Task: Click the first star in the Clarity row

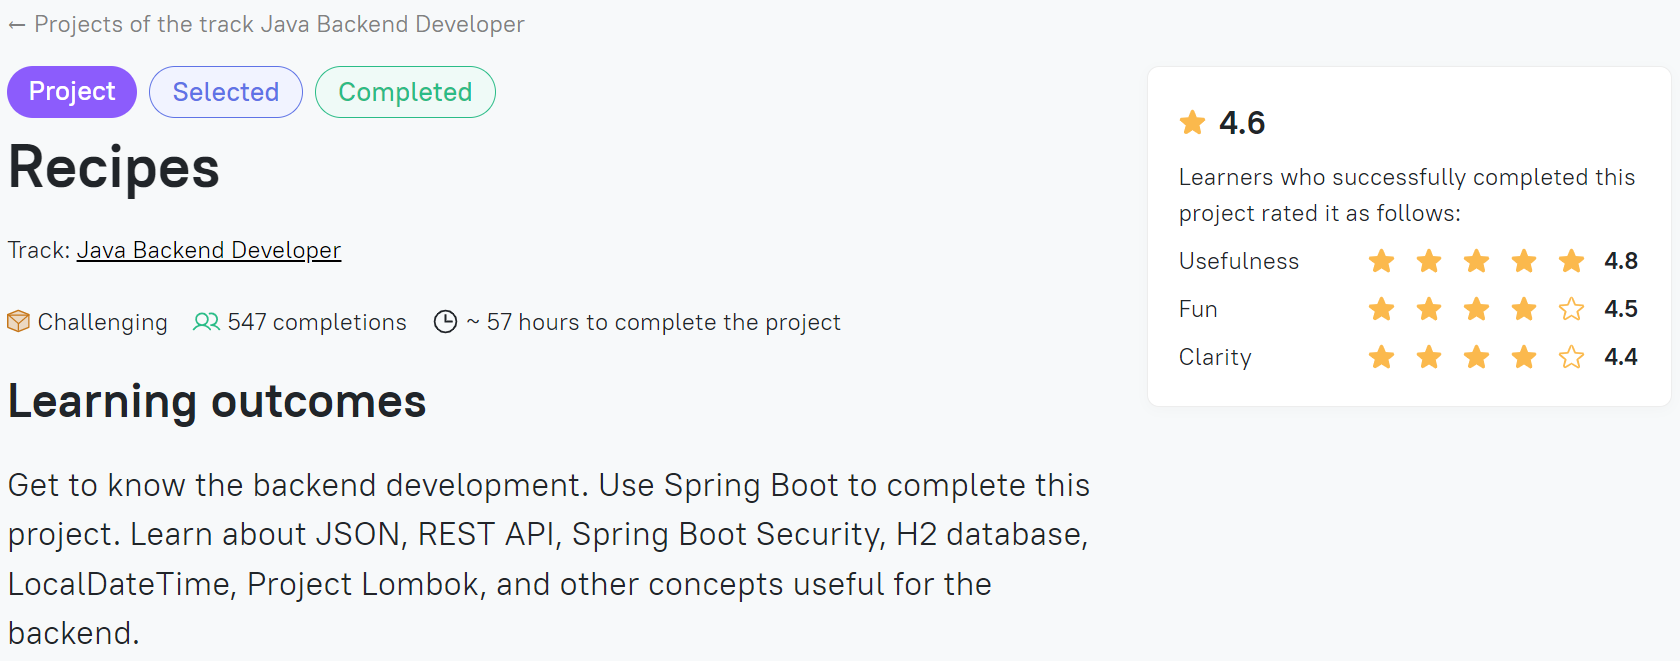Action: 1381,356
